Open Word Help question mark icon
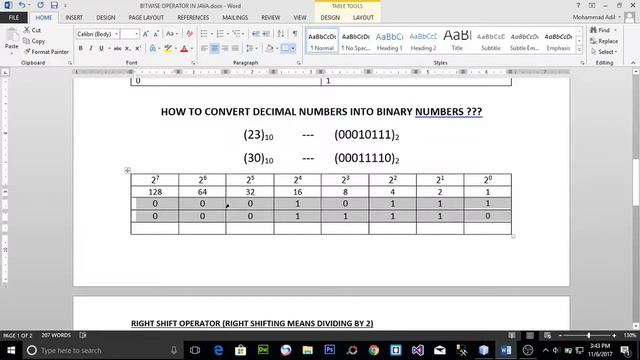 (578, 6)
